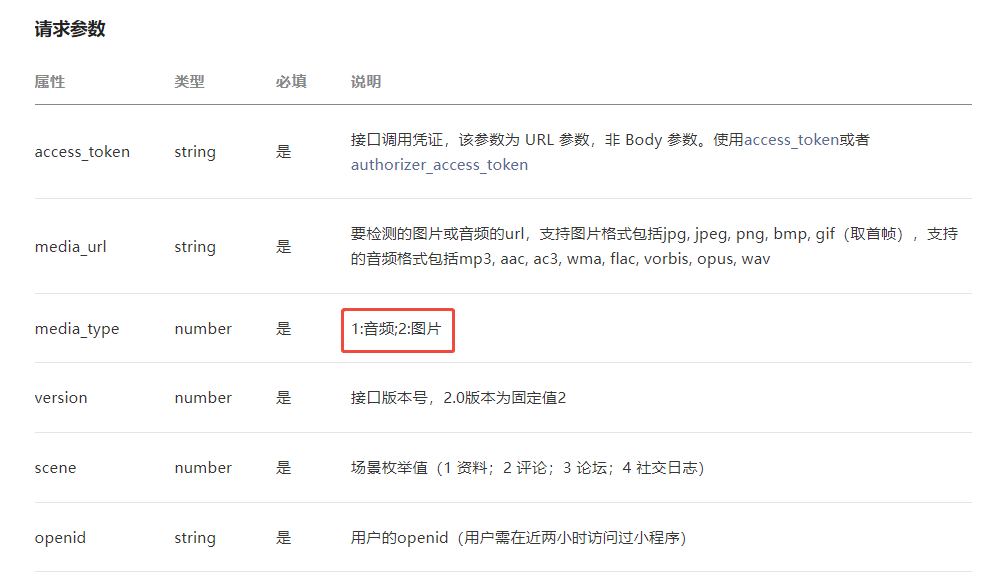Click the 是 value in media_url row
This screenshot has height=580, width=1001.
(x=283, y=246)
